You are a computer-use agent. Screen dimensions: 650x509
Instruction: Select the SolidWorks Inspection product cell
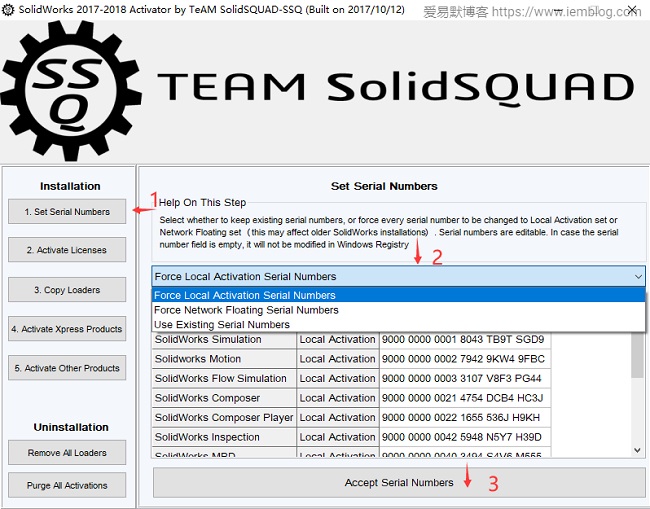point(224,437)
